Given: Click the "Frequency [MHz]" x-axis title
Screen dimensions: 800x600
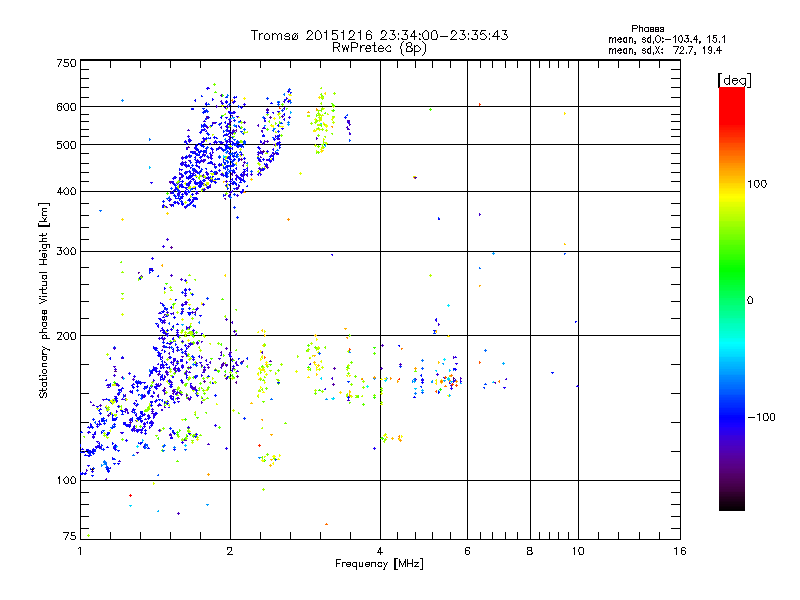Looking at the screenshot, I should (379, 564).
